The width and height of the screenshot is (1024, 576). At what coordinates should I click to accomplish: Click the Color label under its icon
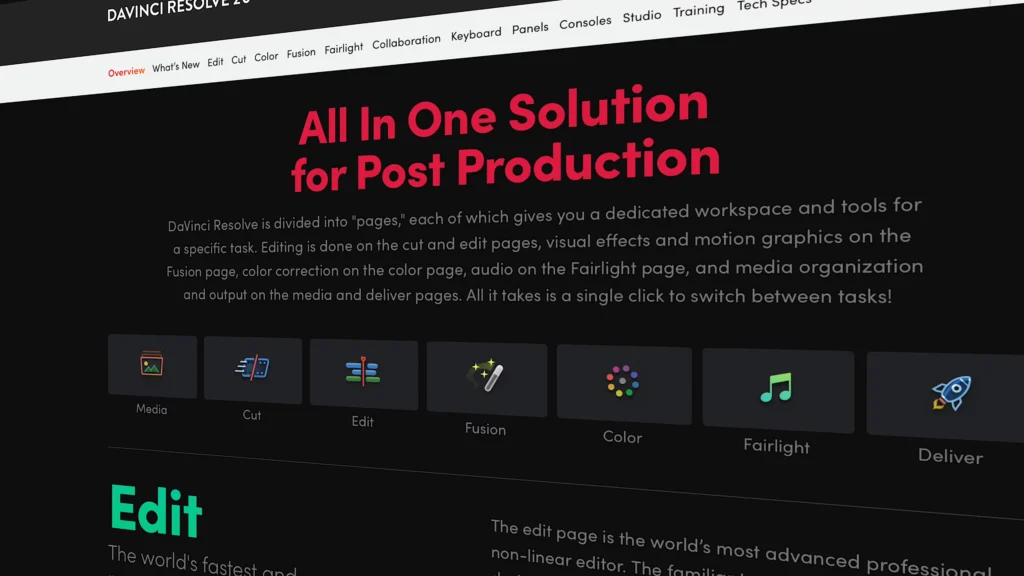(x=622, y=437)
